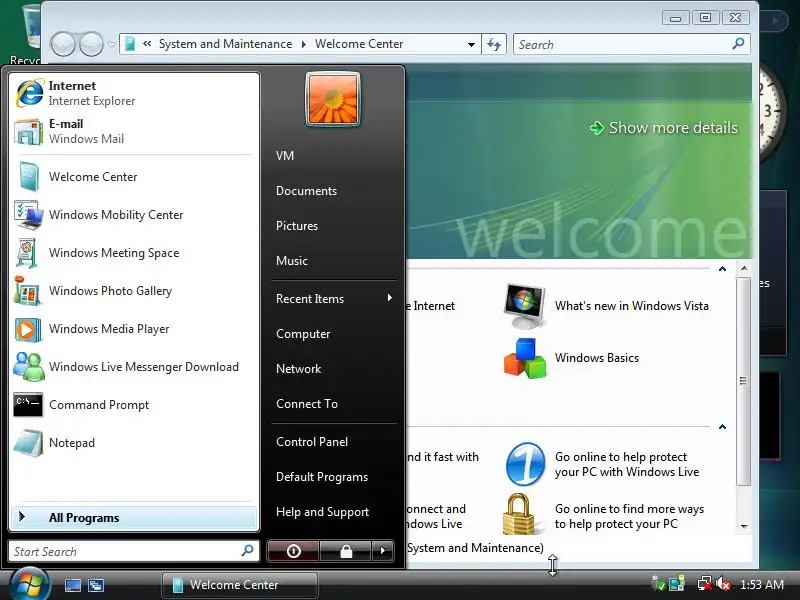Open Internet Explorer from Start menu
This screenshot has height=600, width=800.
(134, 93)
